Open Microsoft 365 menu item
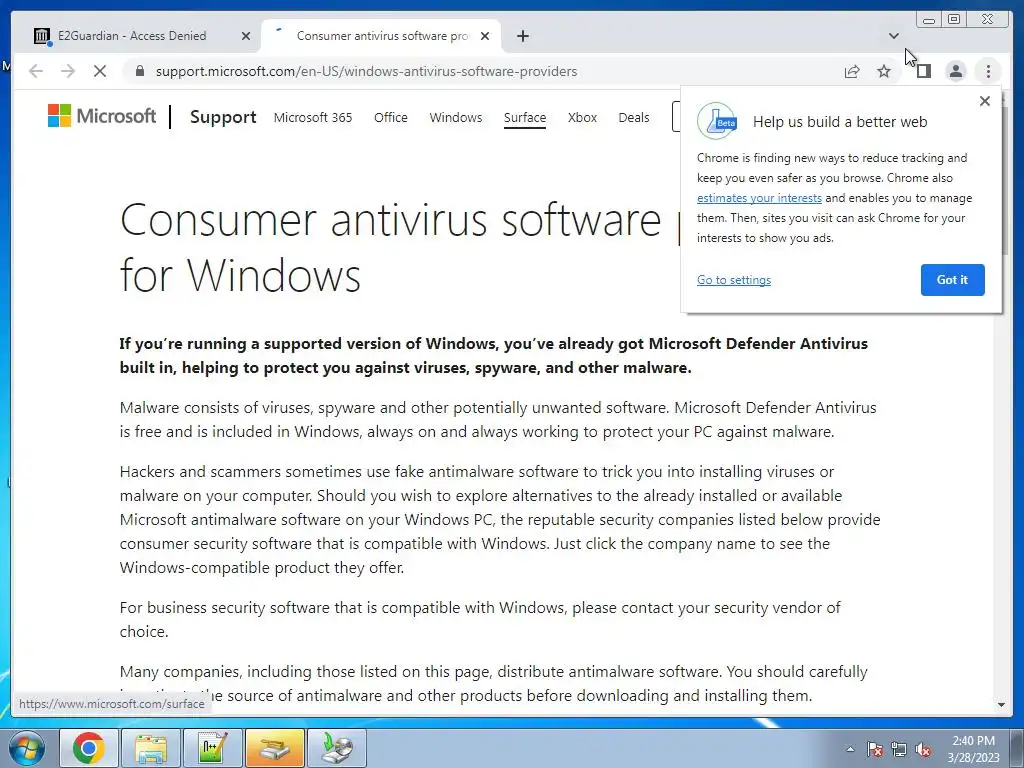1024x768 pixels. click(x=313, y=118)
